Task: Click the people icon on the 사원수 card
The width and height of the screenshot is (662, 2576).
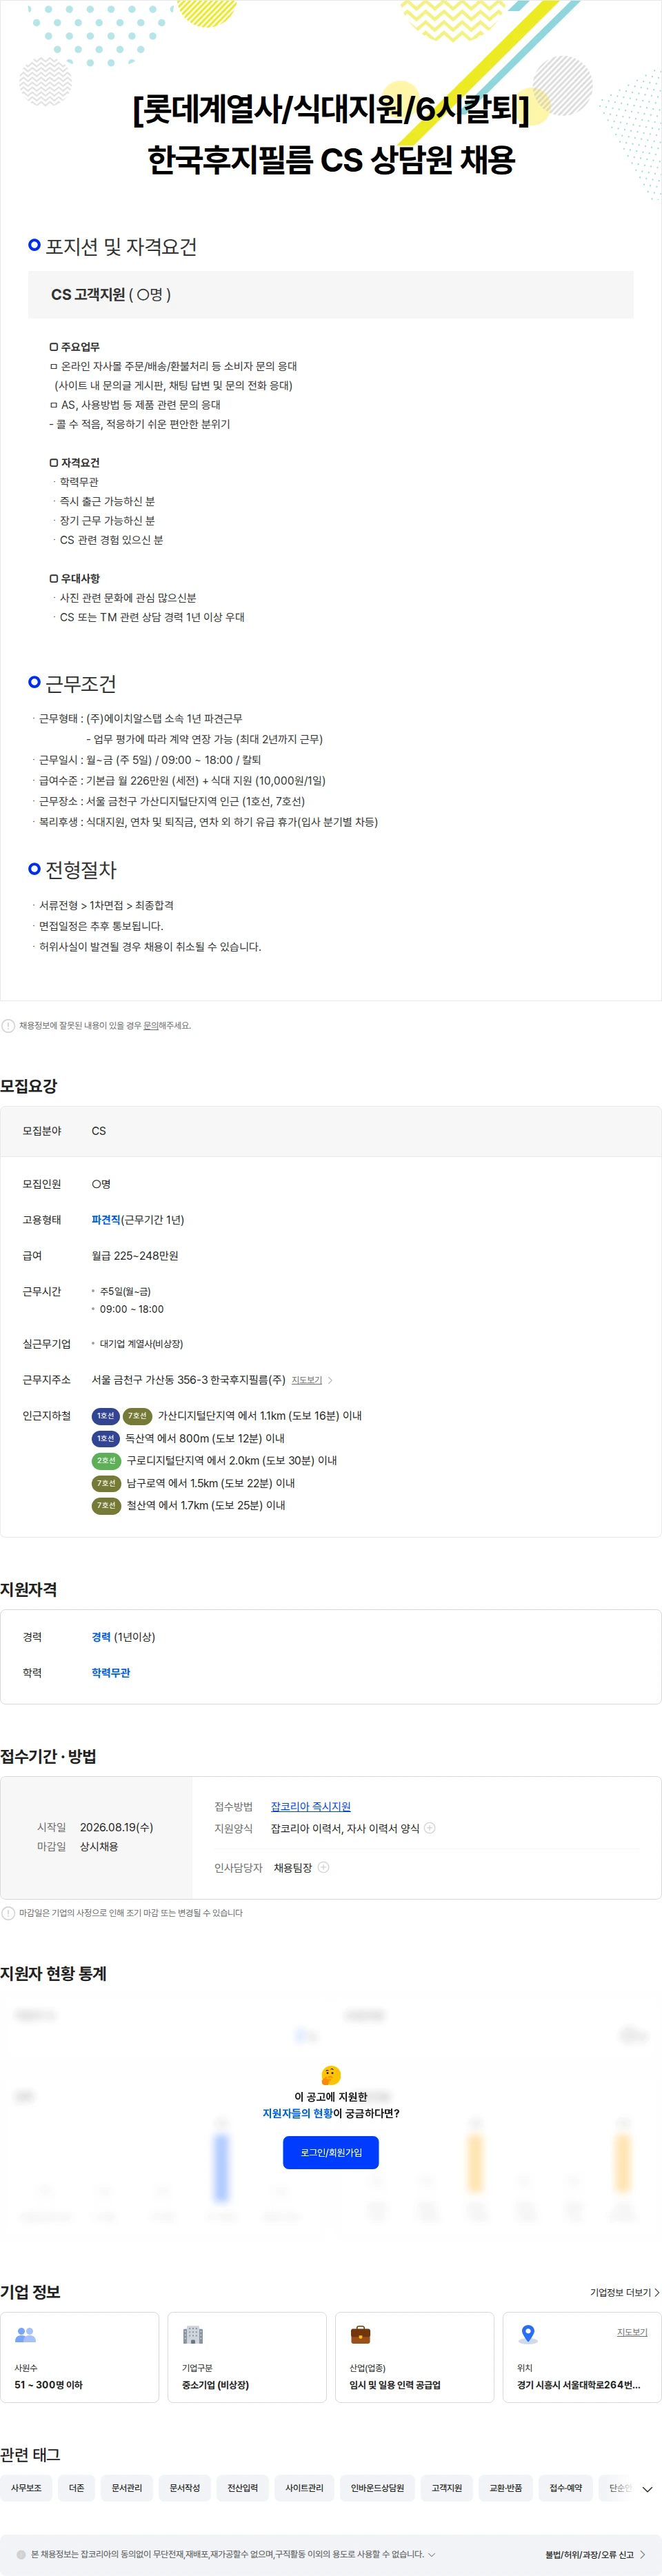Action: 25,2335
